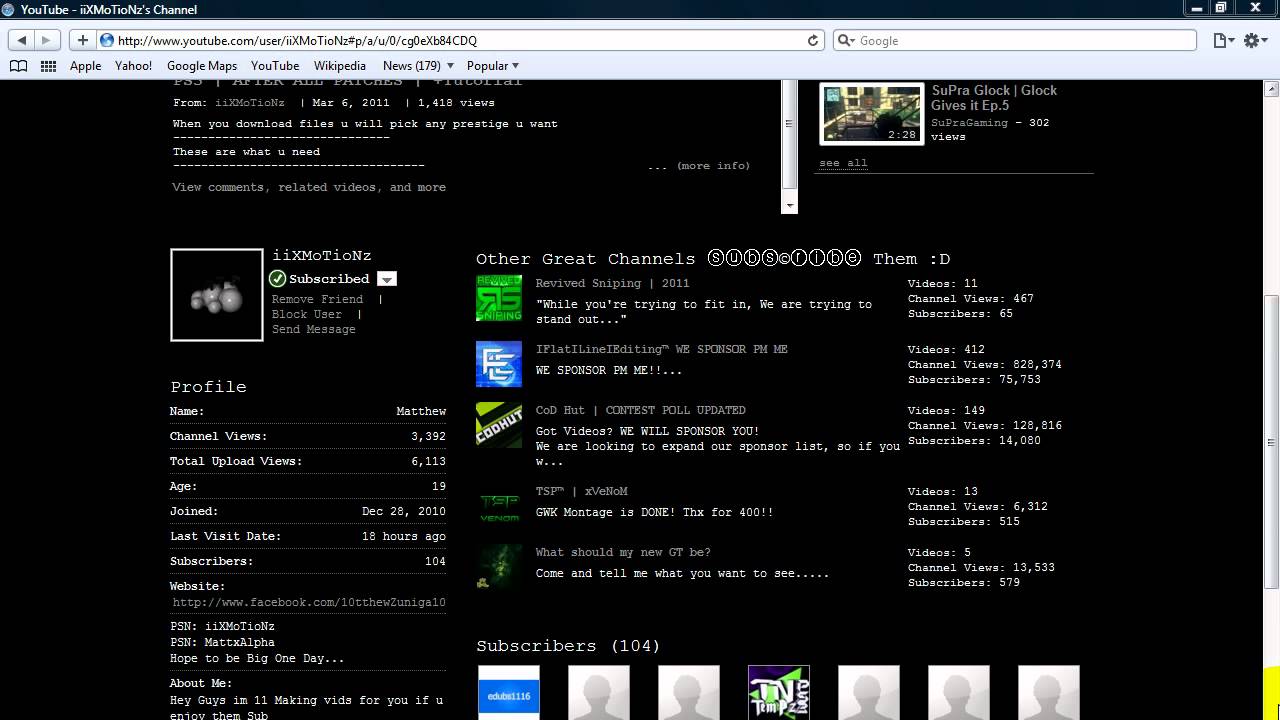This screenshot has height=720, width=1280.
Task: Open the YouTube bookmark
Action: (x=275, y=66)
